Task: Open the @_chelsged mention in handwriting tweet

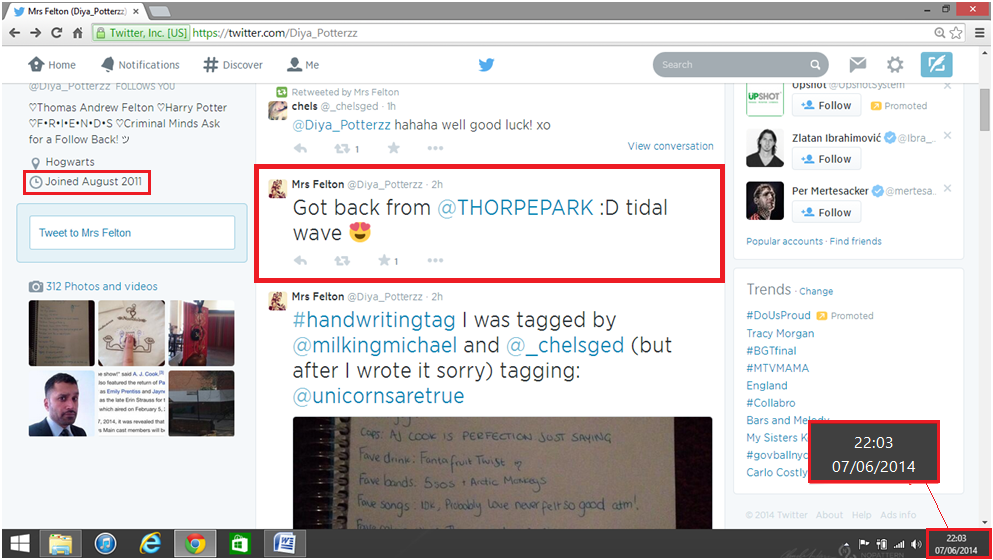Action: [x=565, y=345]
